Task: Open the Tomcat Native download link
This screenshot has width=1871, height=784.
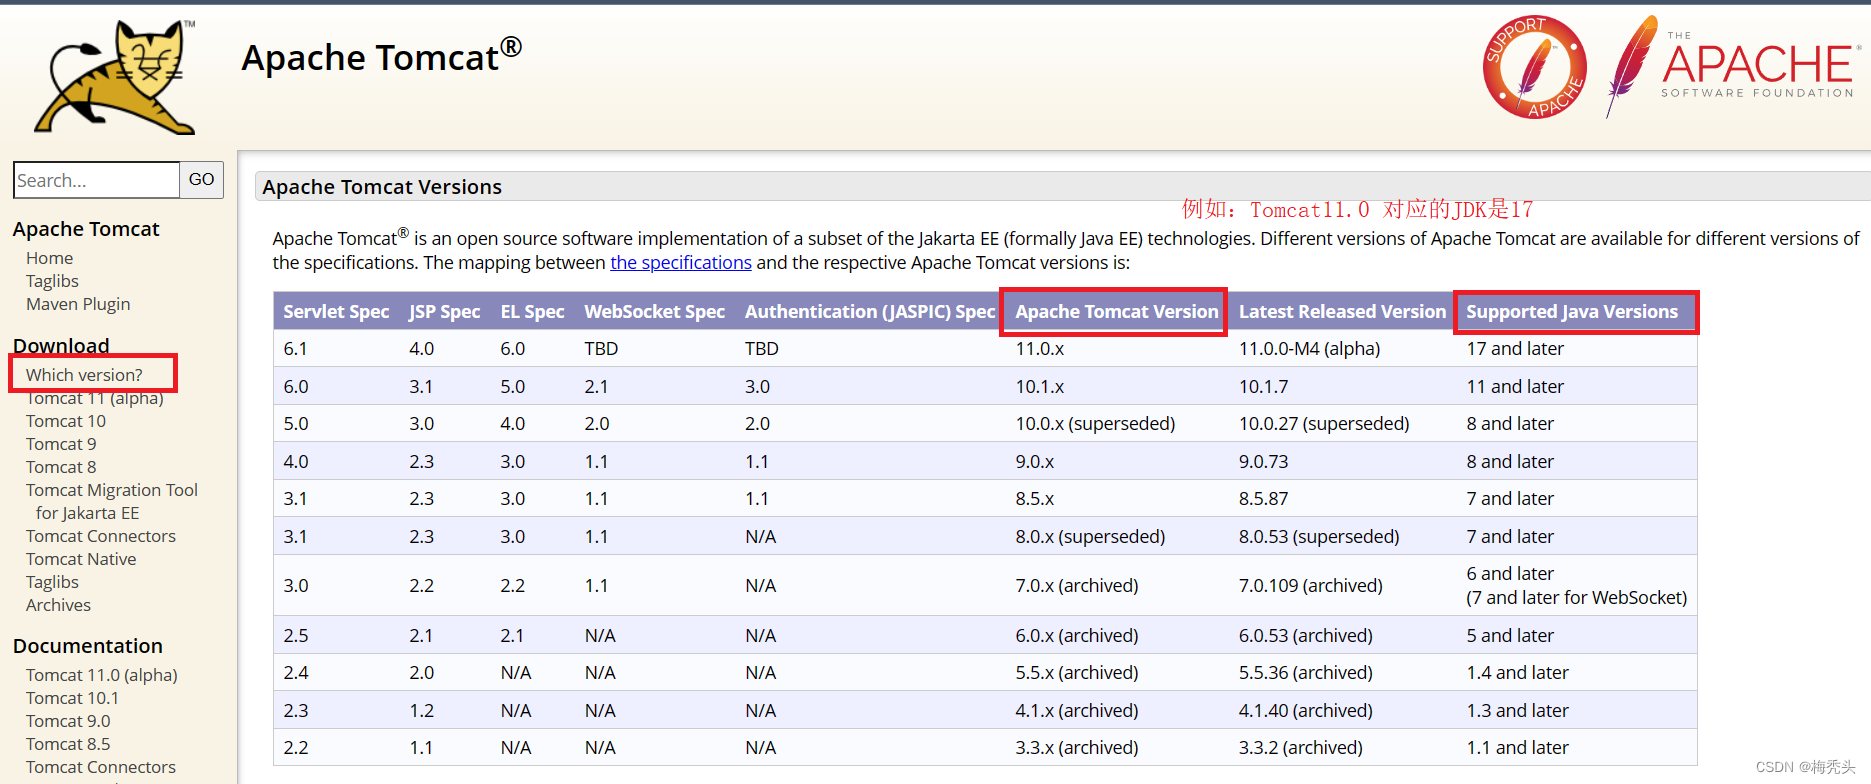Action: 81,559
